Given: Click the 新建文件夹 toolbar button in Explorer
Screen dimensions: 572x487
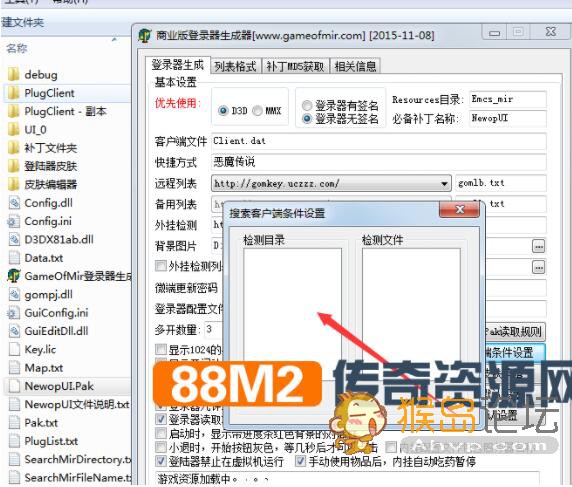Looking at the screenshot, I should coord(23,23).
